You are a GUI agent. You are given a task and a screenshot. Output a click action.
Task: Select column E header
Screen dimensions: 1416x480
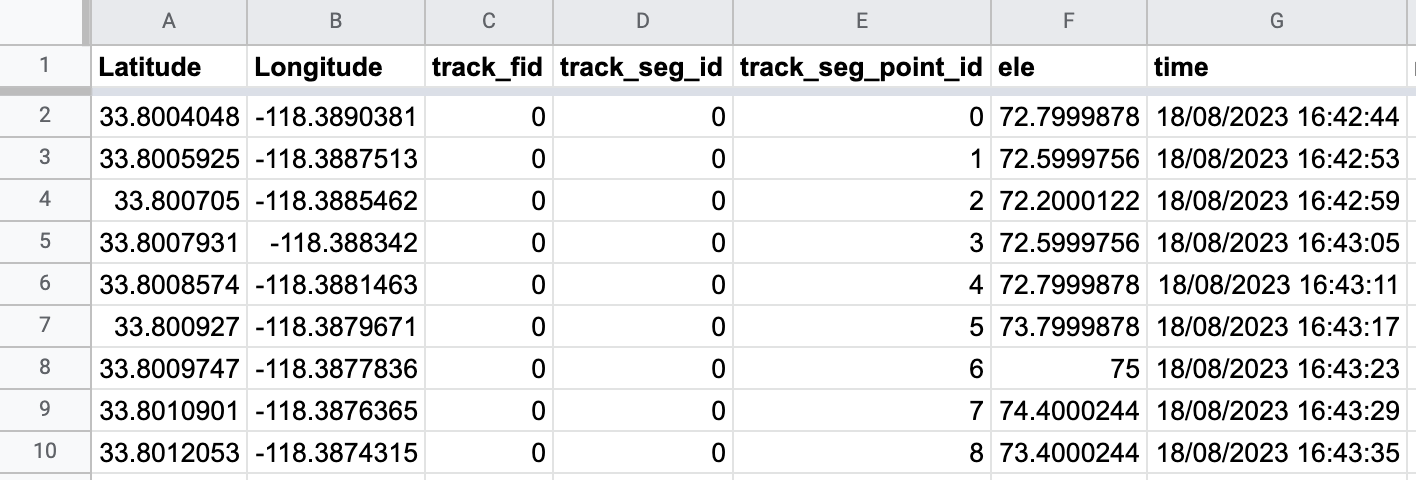(x=861, y=21)
